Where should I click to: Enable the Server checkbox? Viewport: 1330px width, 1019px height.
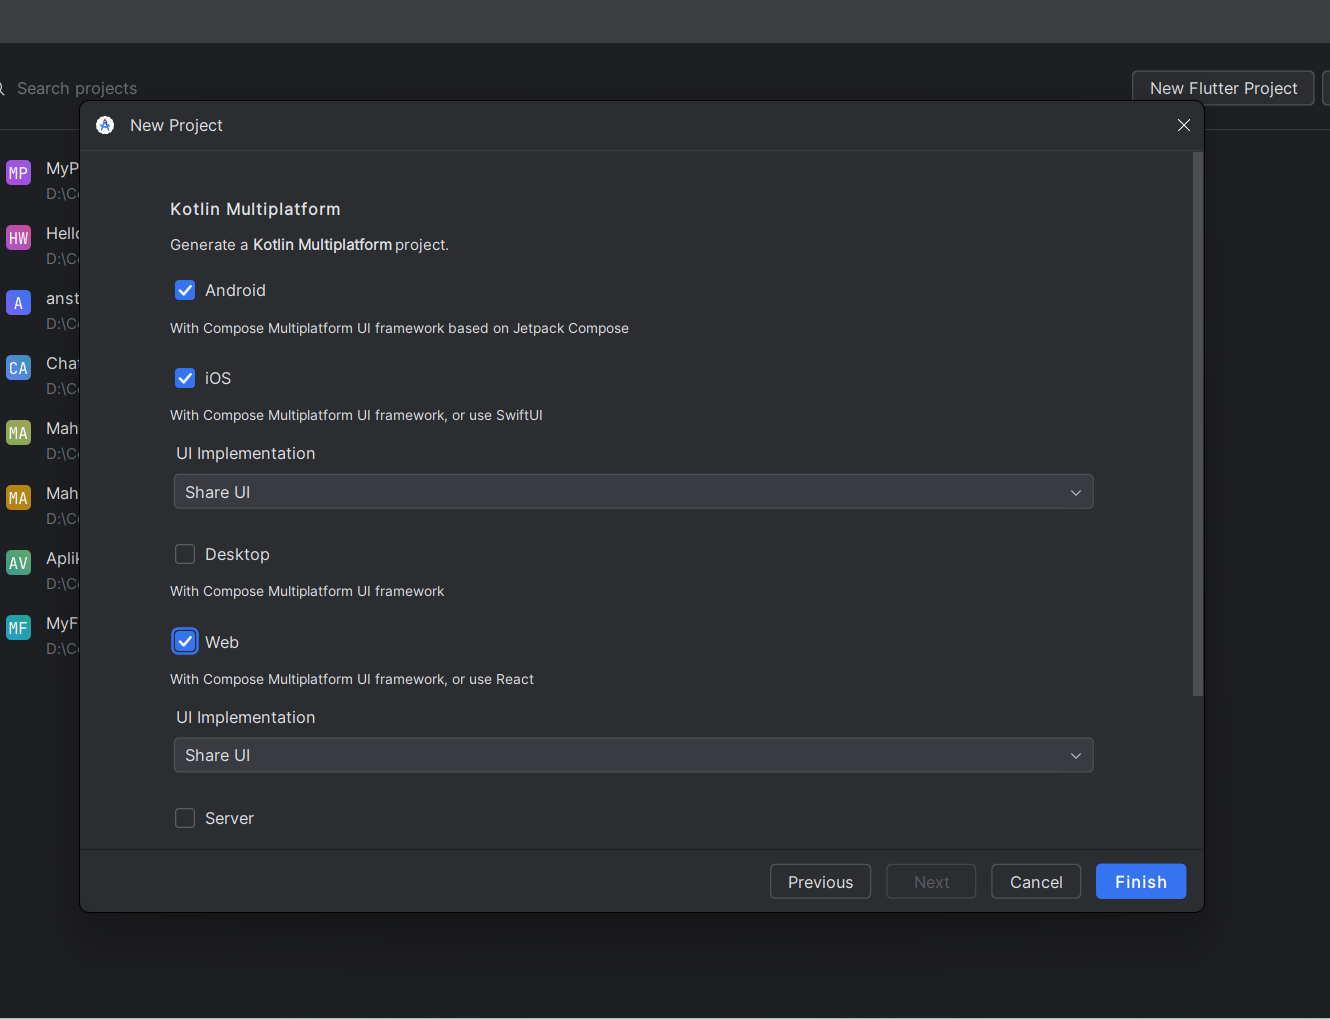pyautogui.click(x=185, y=818)
